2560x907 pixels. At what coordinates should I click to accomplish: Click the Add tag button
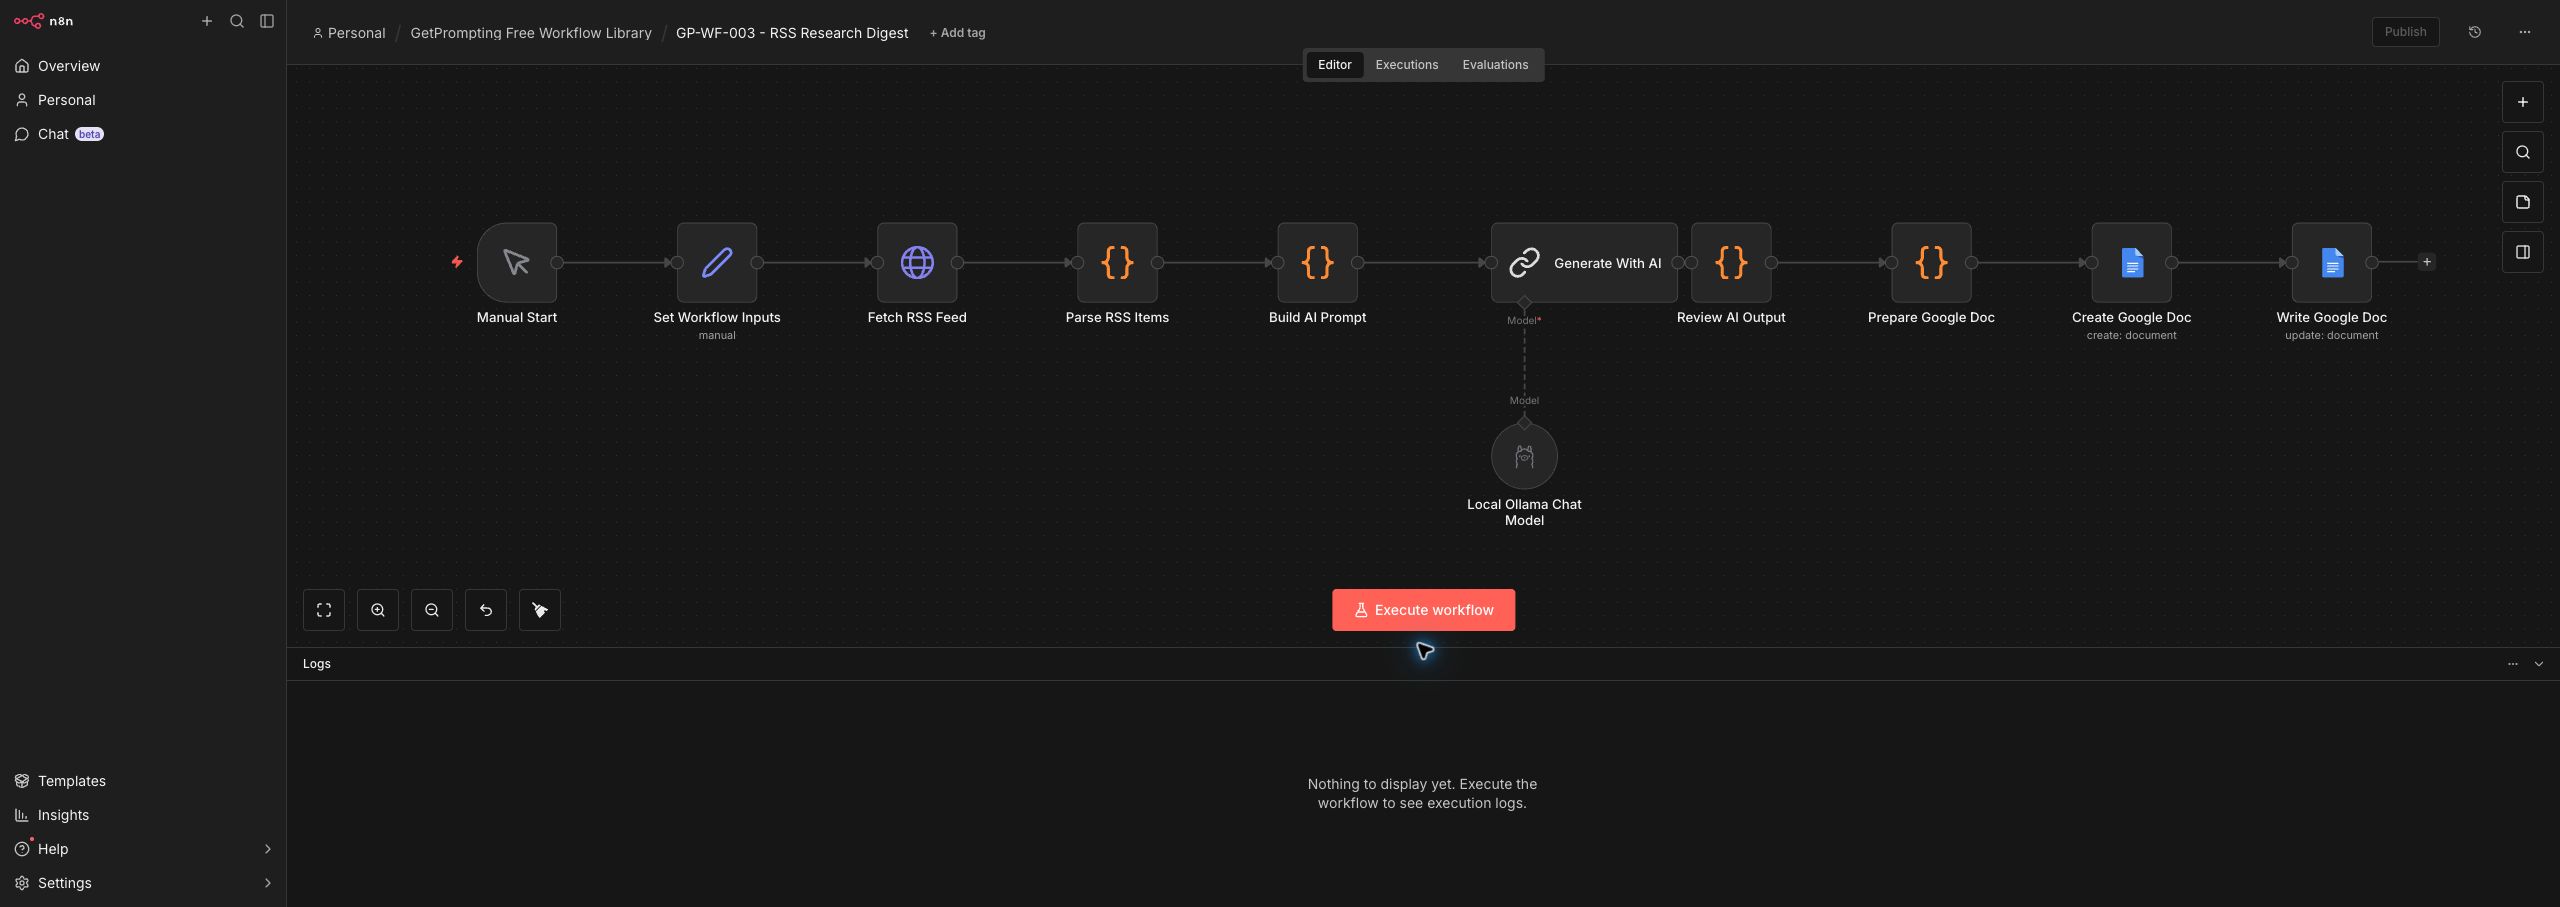[x=957, y=33]
